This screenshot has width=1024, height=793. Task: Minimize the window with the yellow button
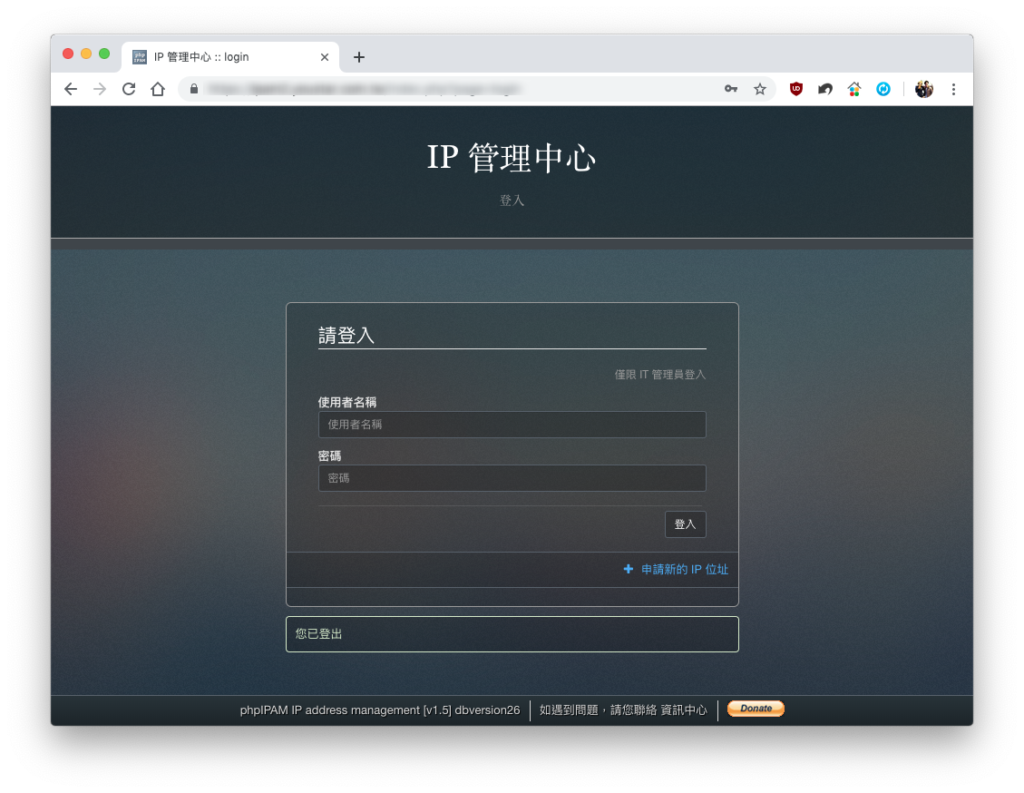click(x=86, y=54)
